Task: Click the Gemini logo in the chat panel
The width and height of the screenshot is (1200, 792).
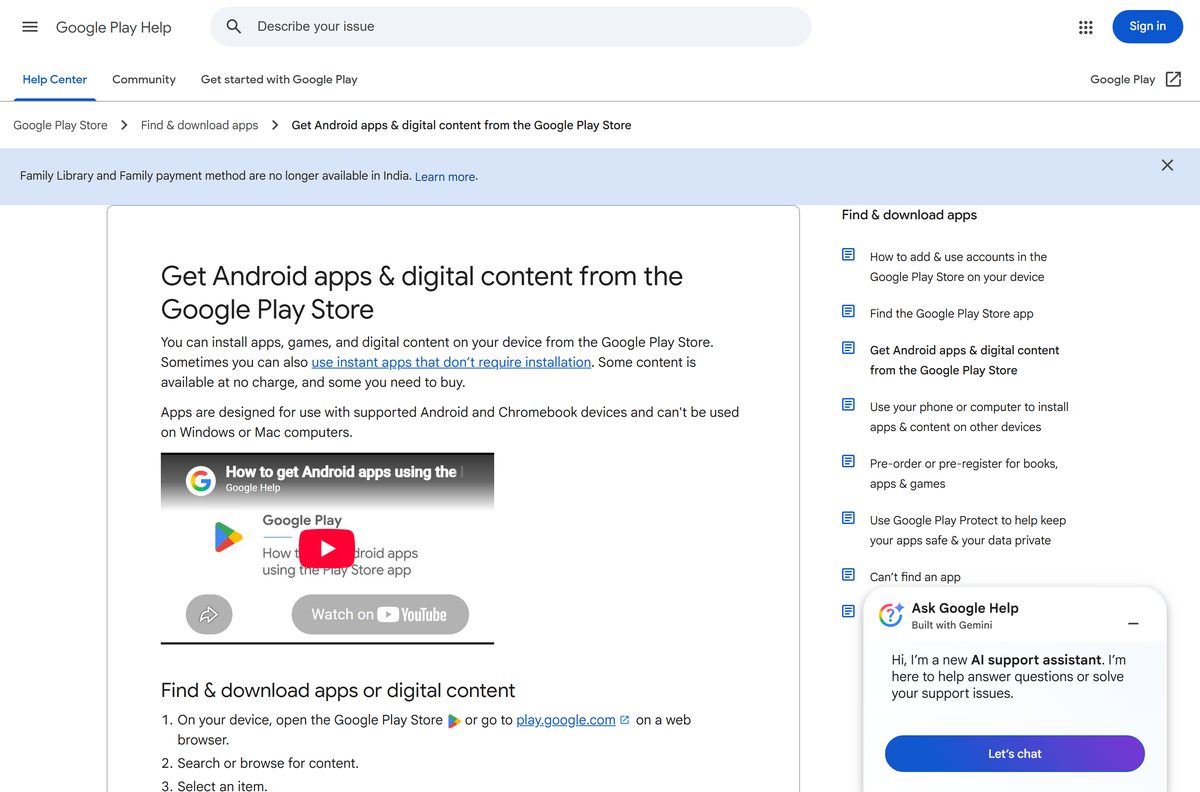Action: (x=891, y=615)
